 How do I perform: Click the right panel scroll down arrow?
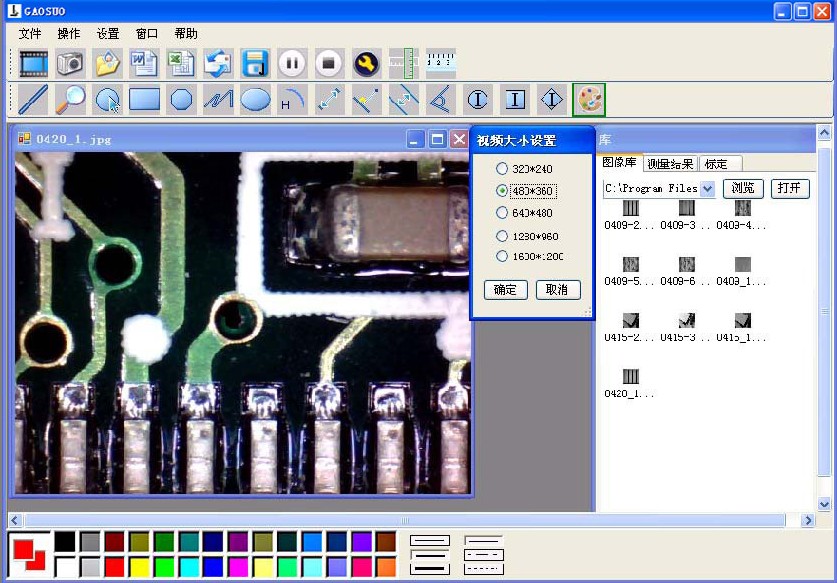(824, 503)
